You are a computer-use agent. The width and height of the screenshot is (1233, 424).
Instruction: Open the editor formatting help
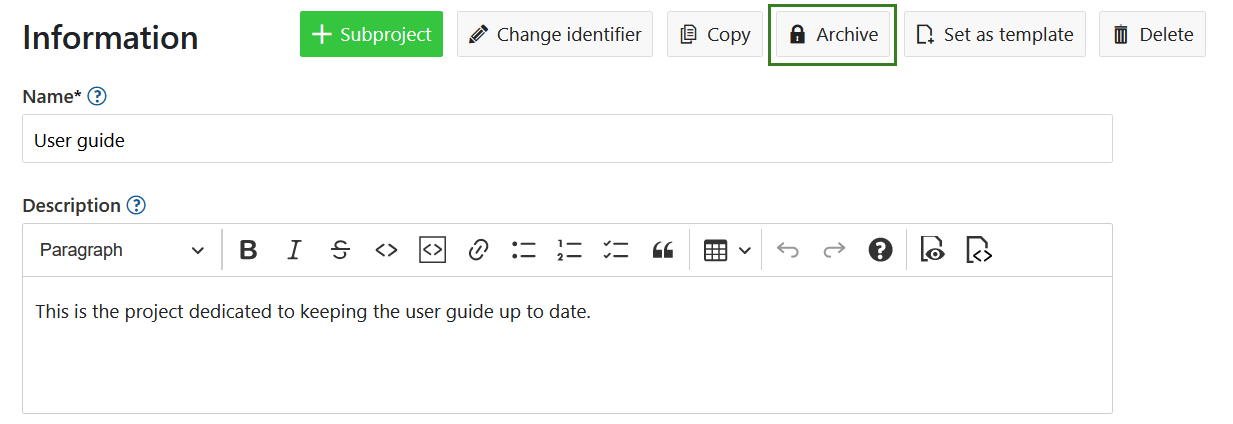point(880,250)
